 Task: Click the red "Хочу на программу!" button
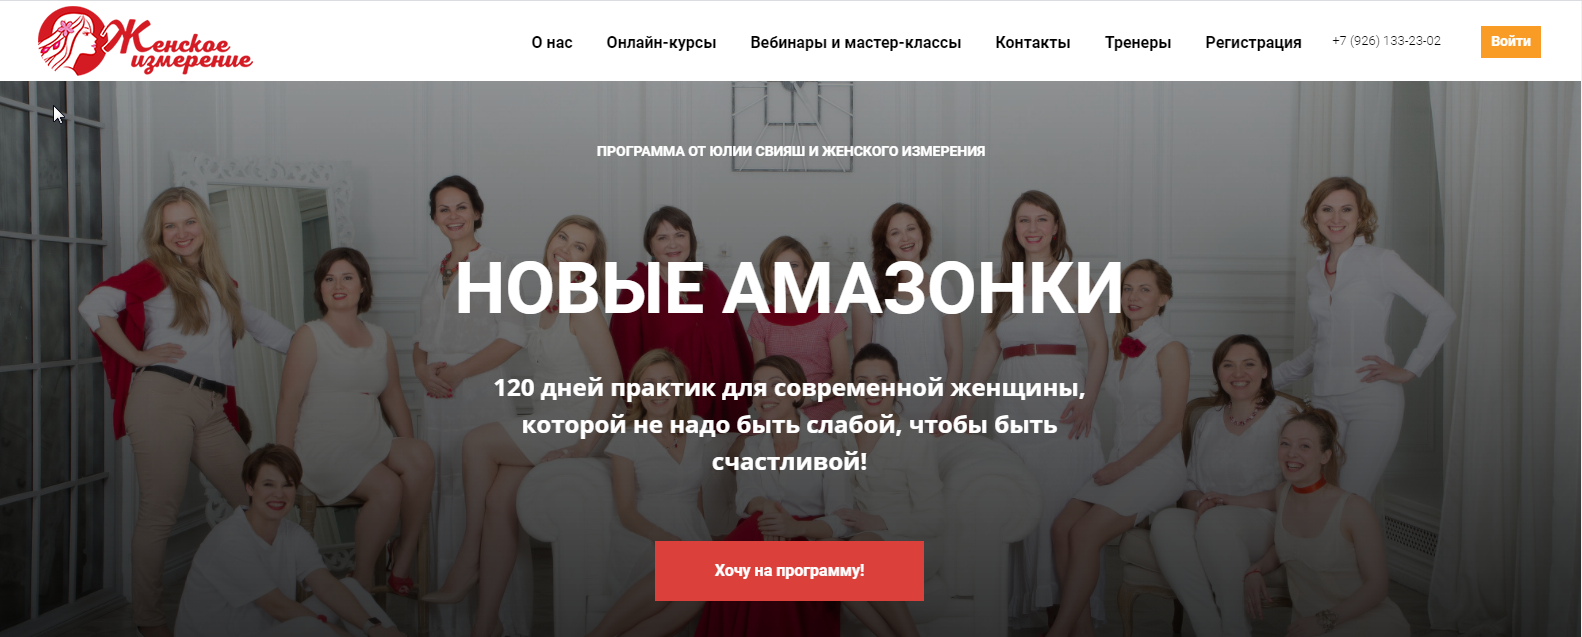[x=789, y=571]
